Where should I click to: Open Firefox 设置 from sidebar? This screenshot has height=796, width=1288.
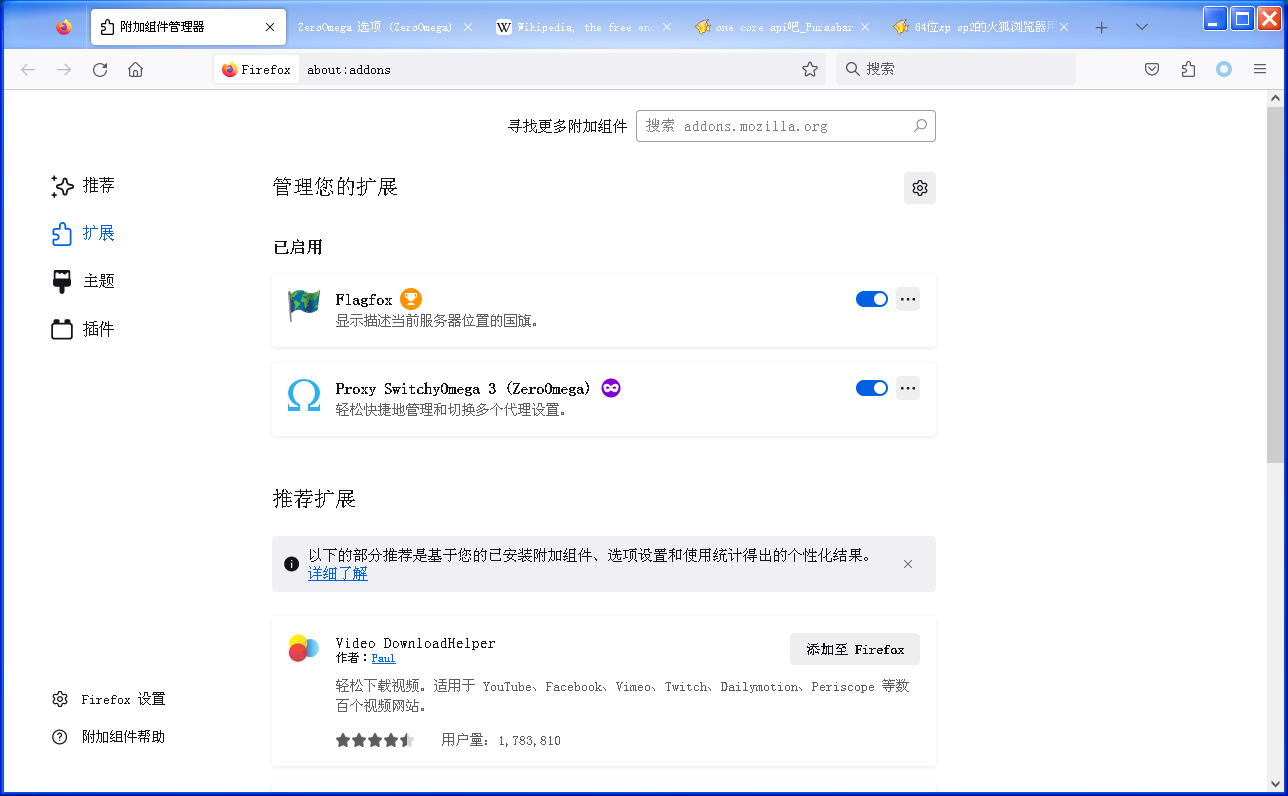coord(108,699)
